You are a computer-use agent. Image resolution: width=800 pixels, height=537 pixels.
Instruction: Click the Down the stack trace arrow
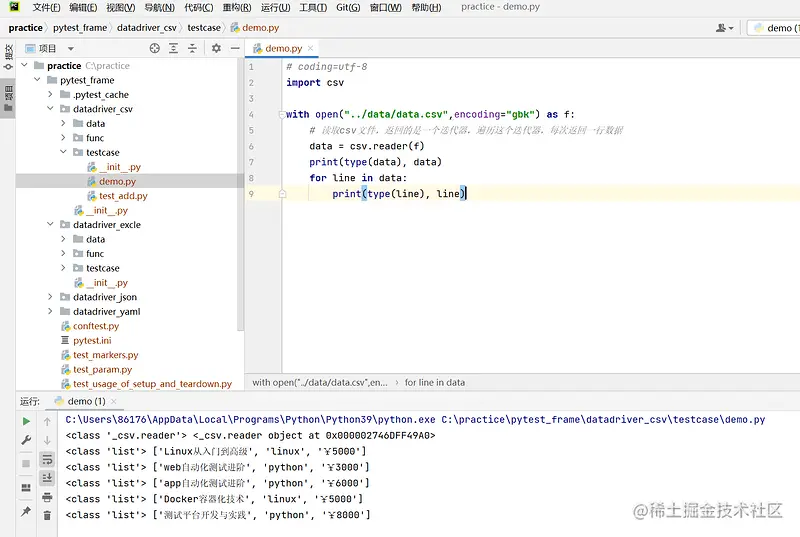(47, 440)
